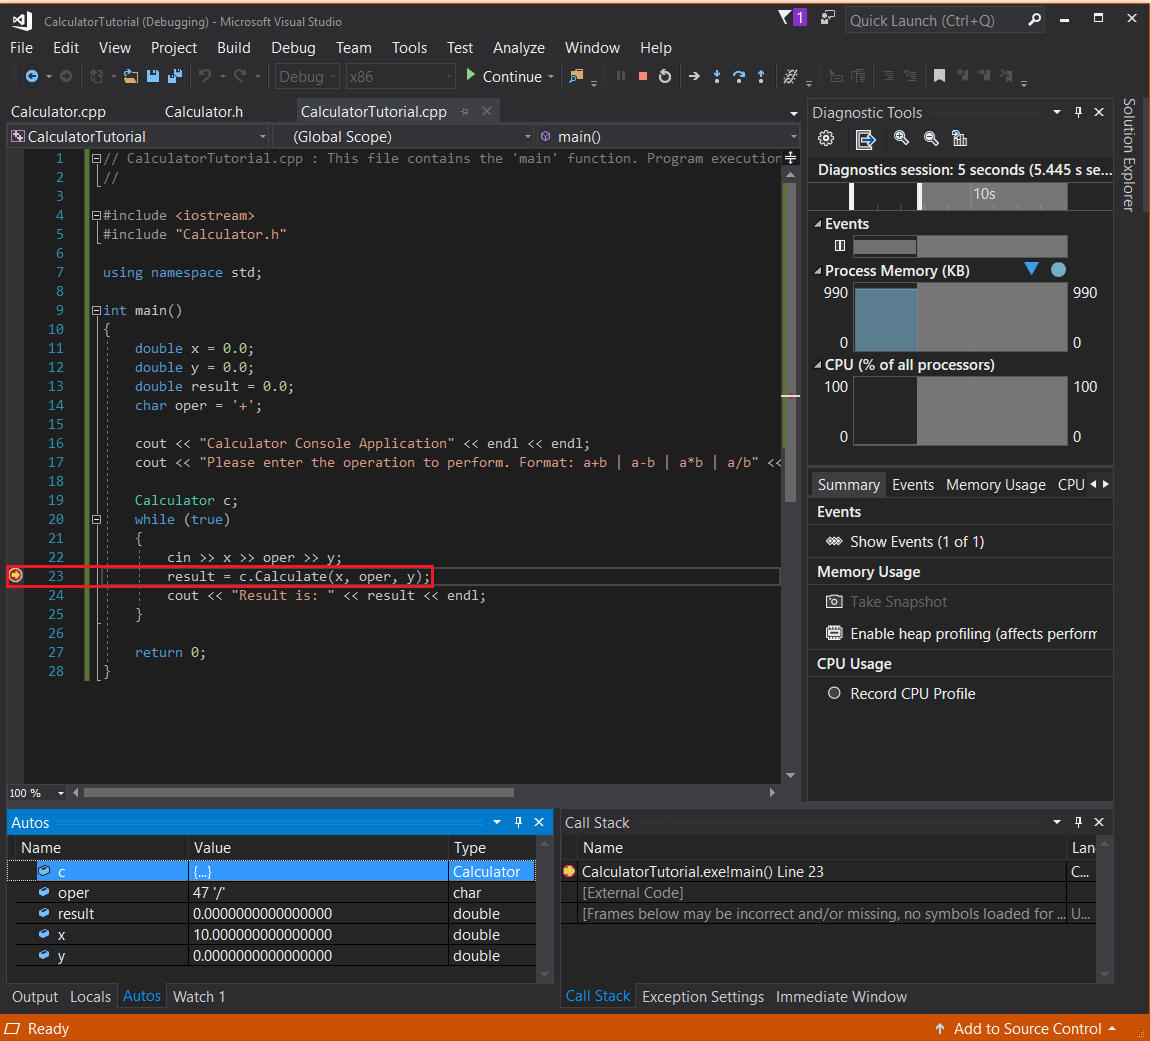Collapse the while loop on line 20
Screen dimensions: 1151x1041
(x=96, y=519)
